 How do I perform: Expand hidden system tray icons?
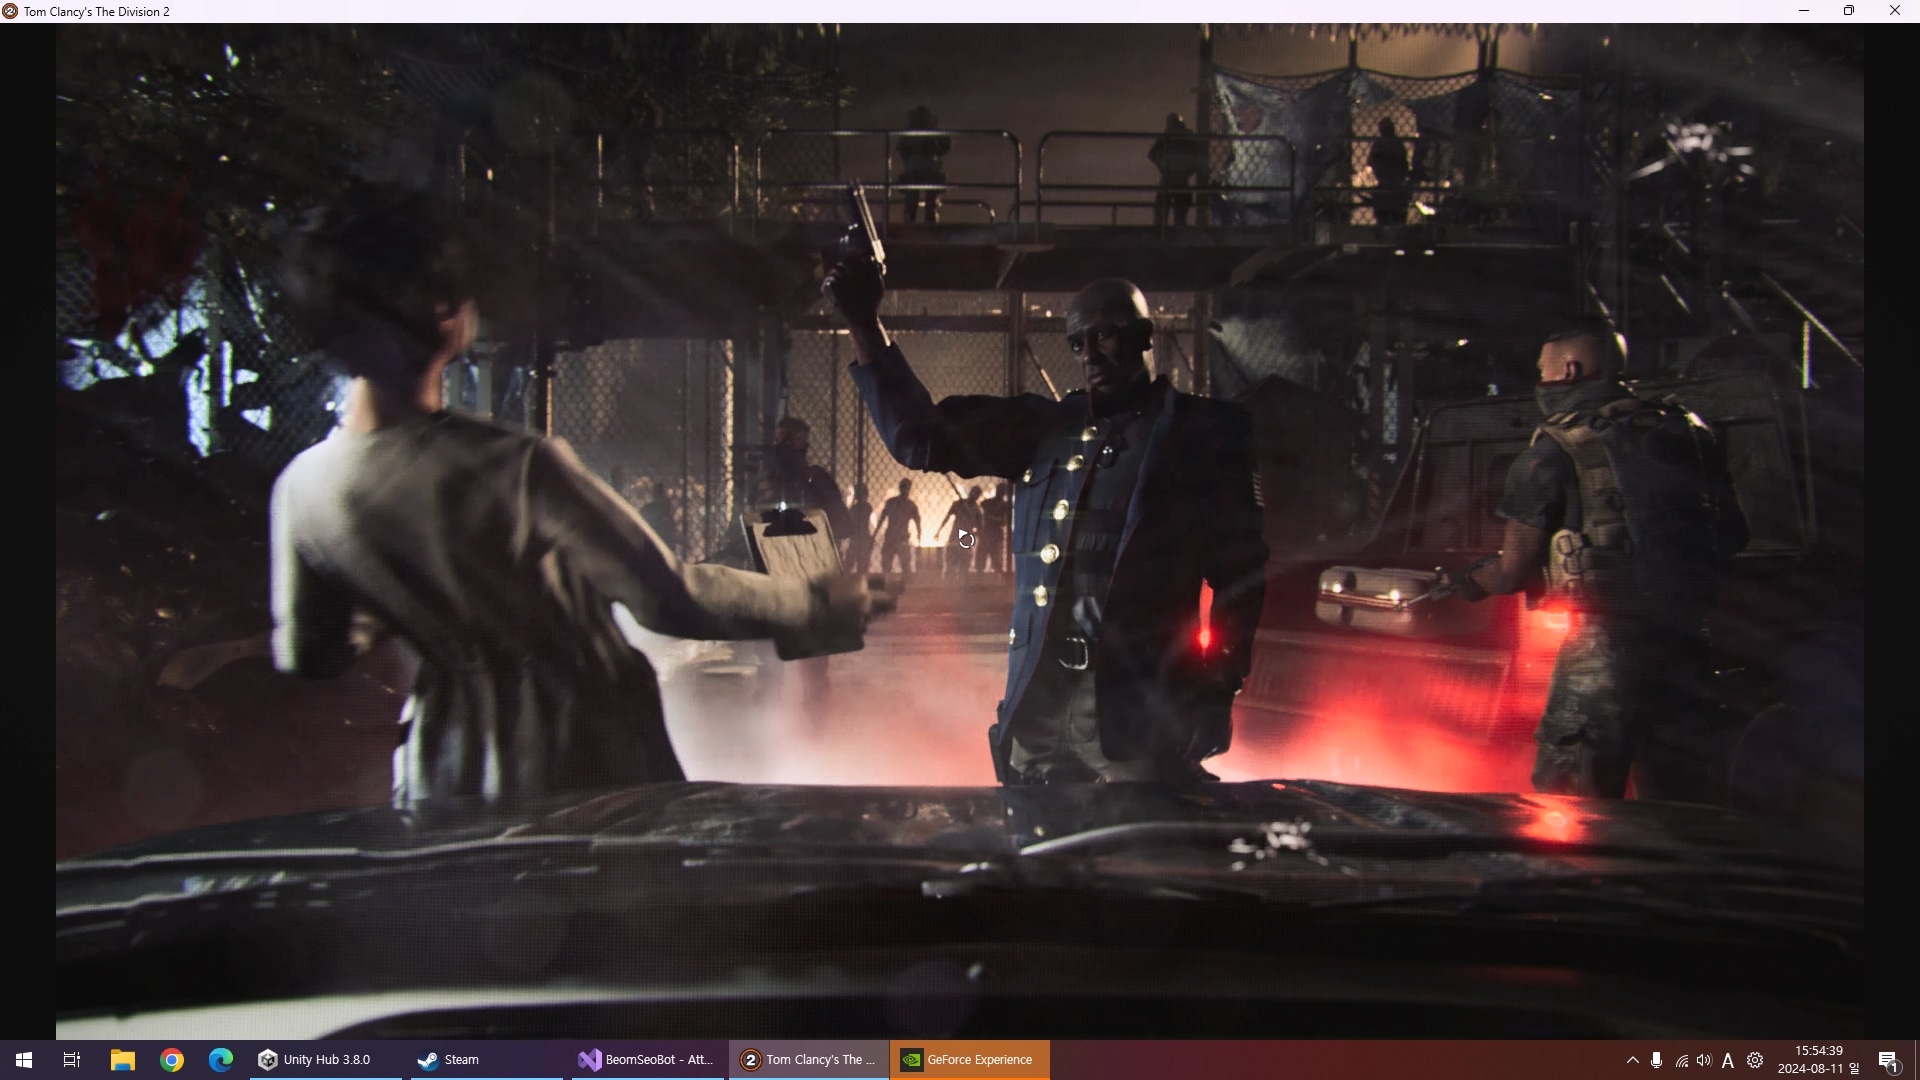[x=1633, y=1060]
